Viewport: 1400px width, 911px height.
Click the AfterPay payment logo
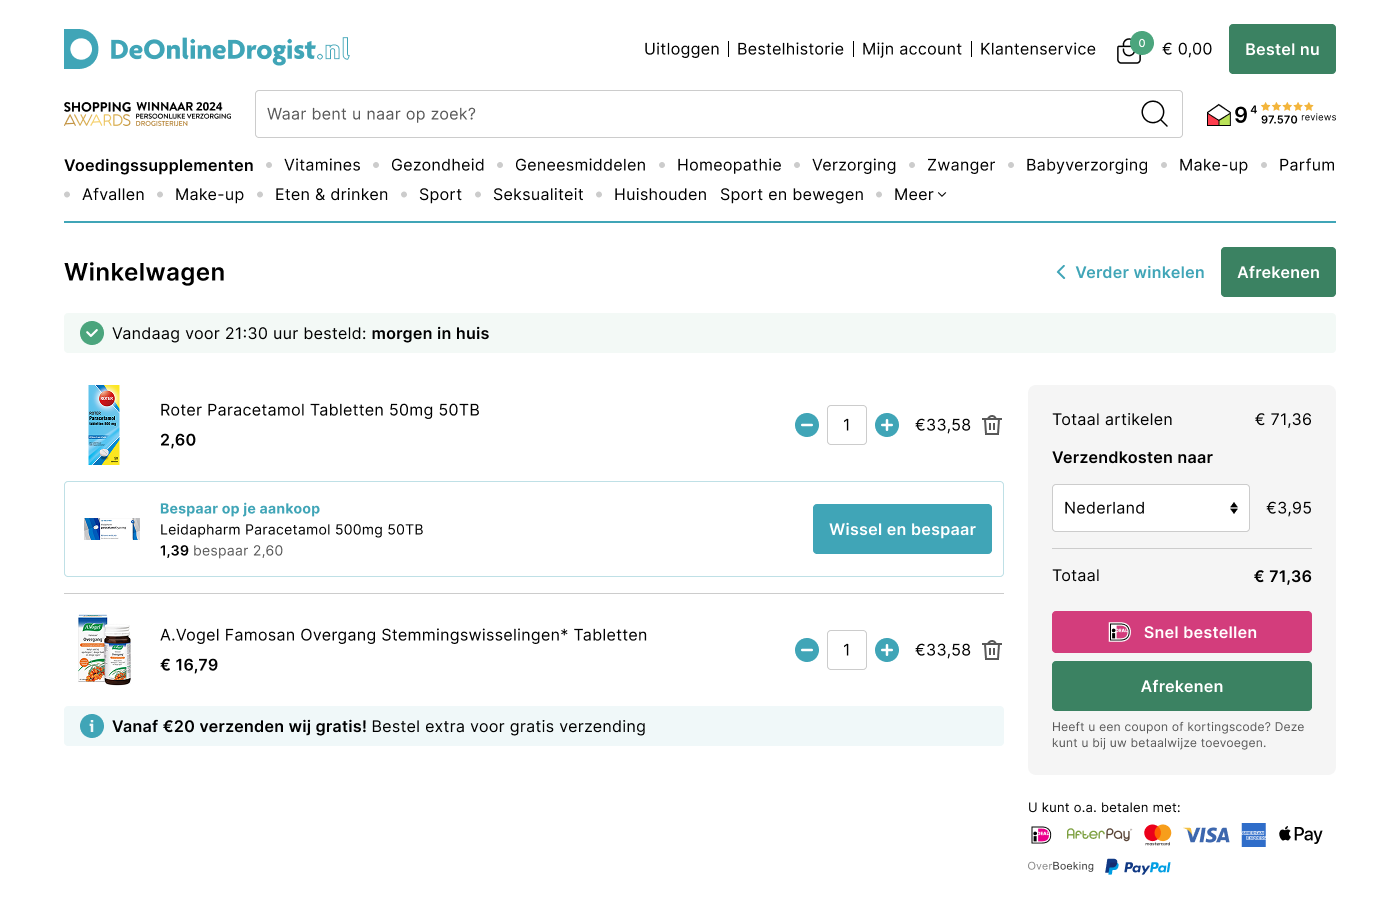pos(1098,834)
